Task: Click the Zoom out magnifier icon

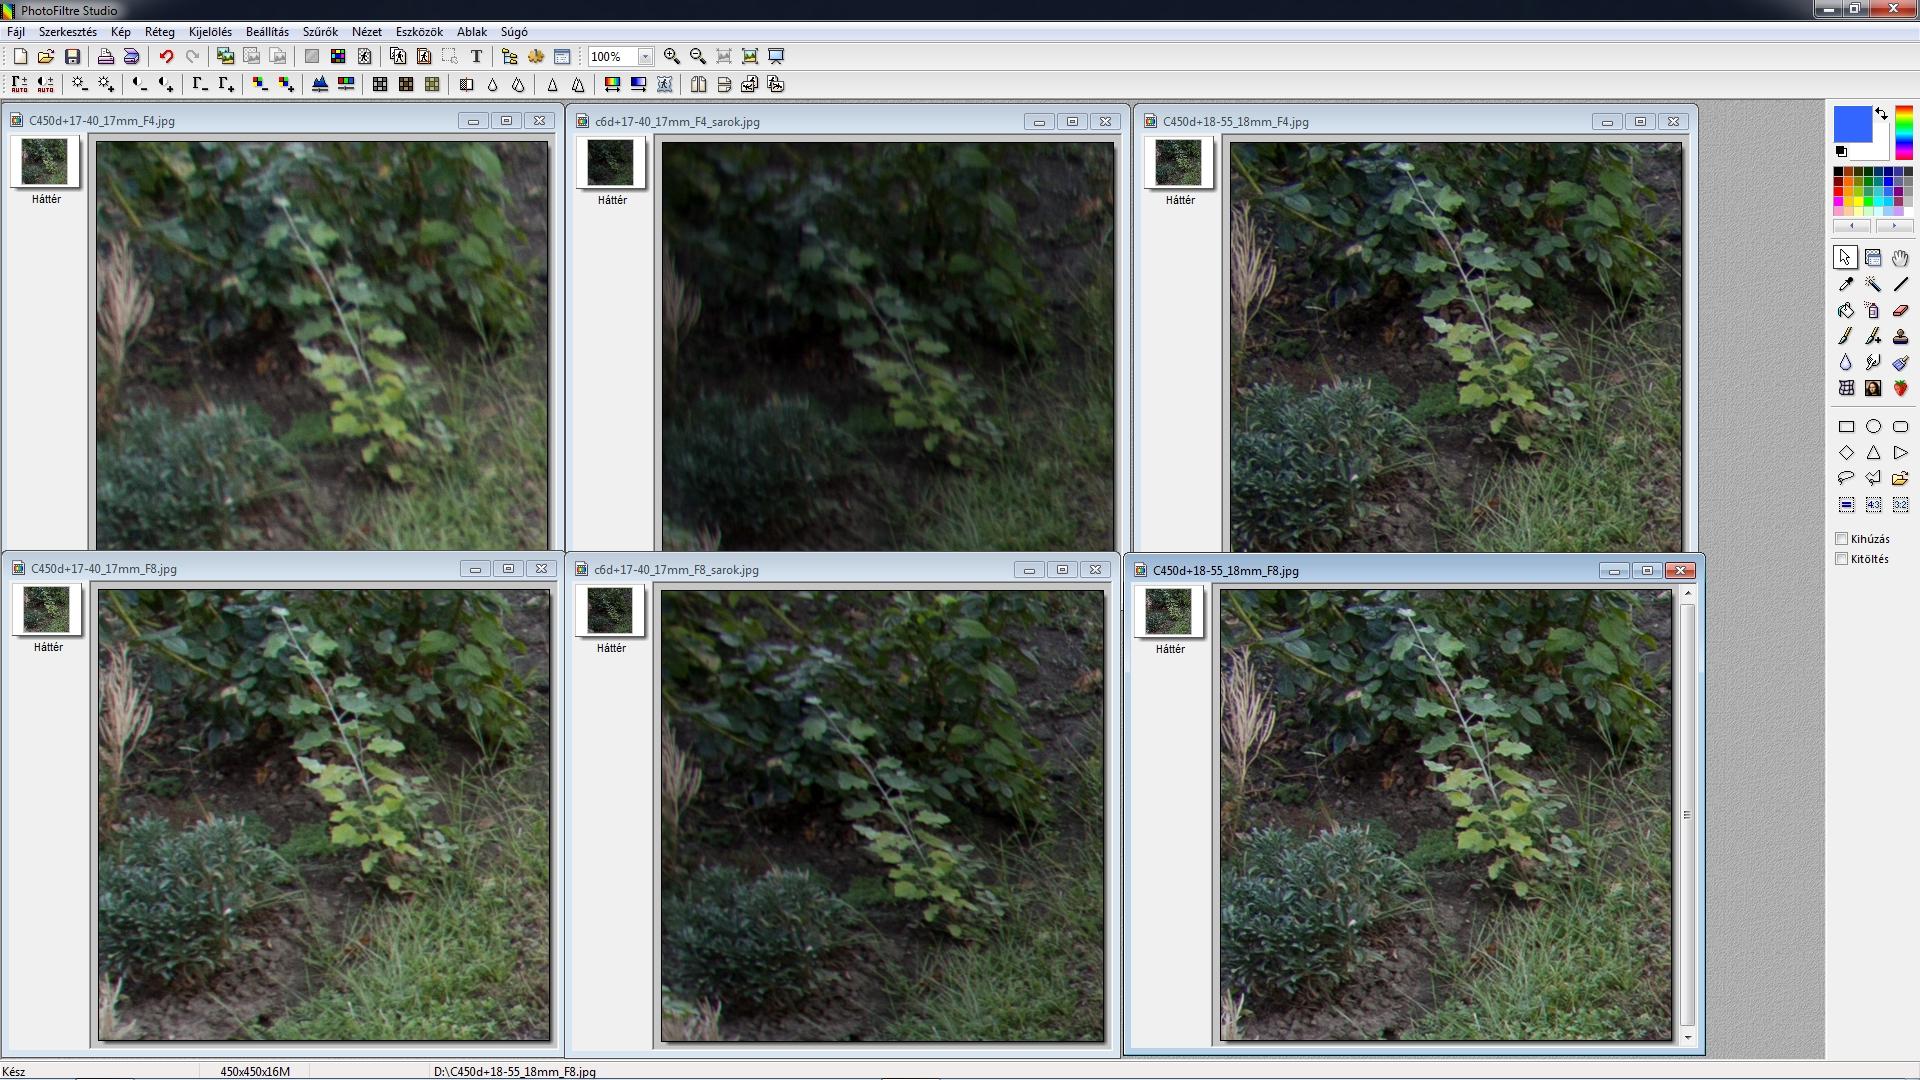Action: point(698,57)
